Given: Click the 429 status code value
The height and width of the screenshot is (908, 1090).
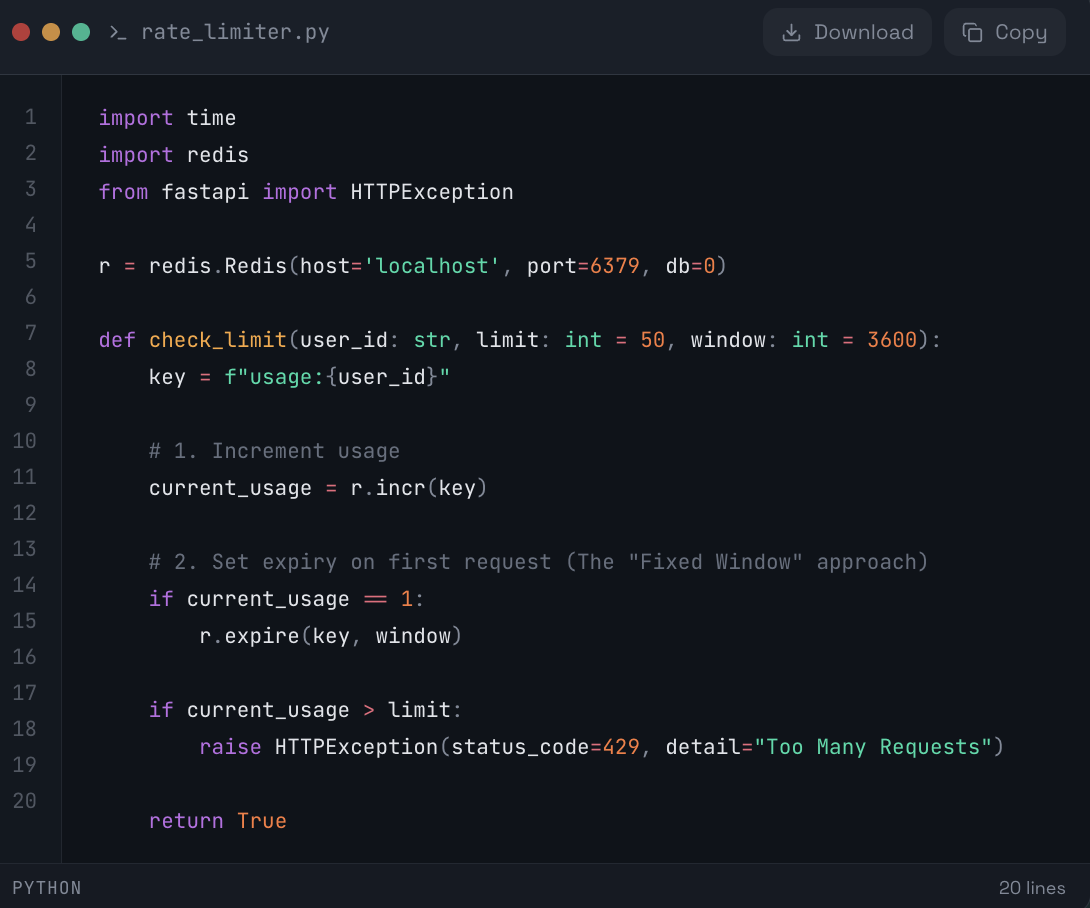Looking at the screenshot, I should [621, 747].
